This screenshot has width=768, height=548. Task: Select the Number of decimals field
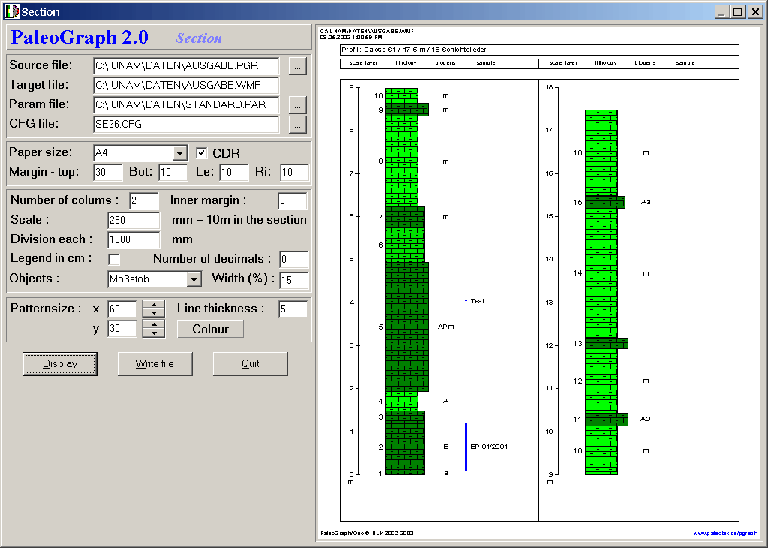point(293,260)
